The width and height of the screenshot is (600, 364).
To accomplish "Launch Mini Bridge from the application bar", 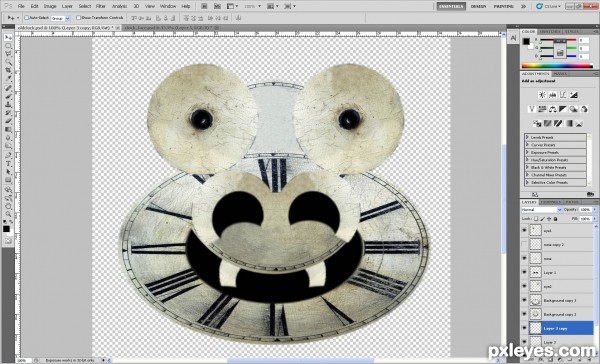I will [x=217, y=6].
